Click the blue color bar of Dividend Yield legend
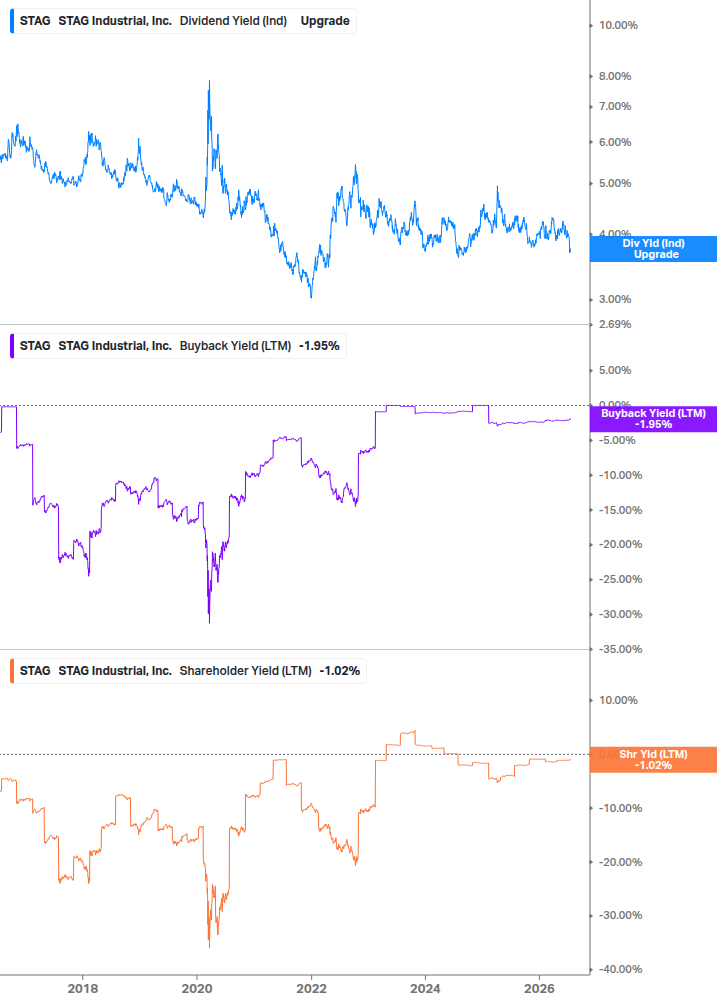The height and width of the screenshot is (1005, 717). pos(12,21)
